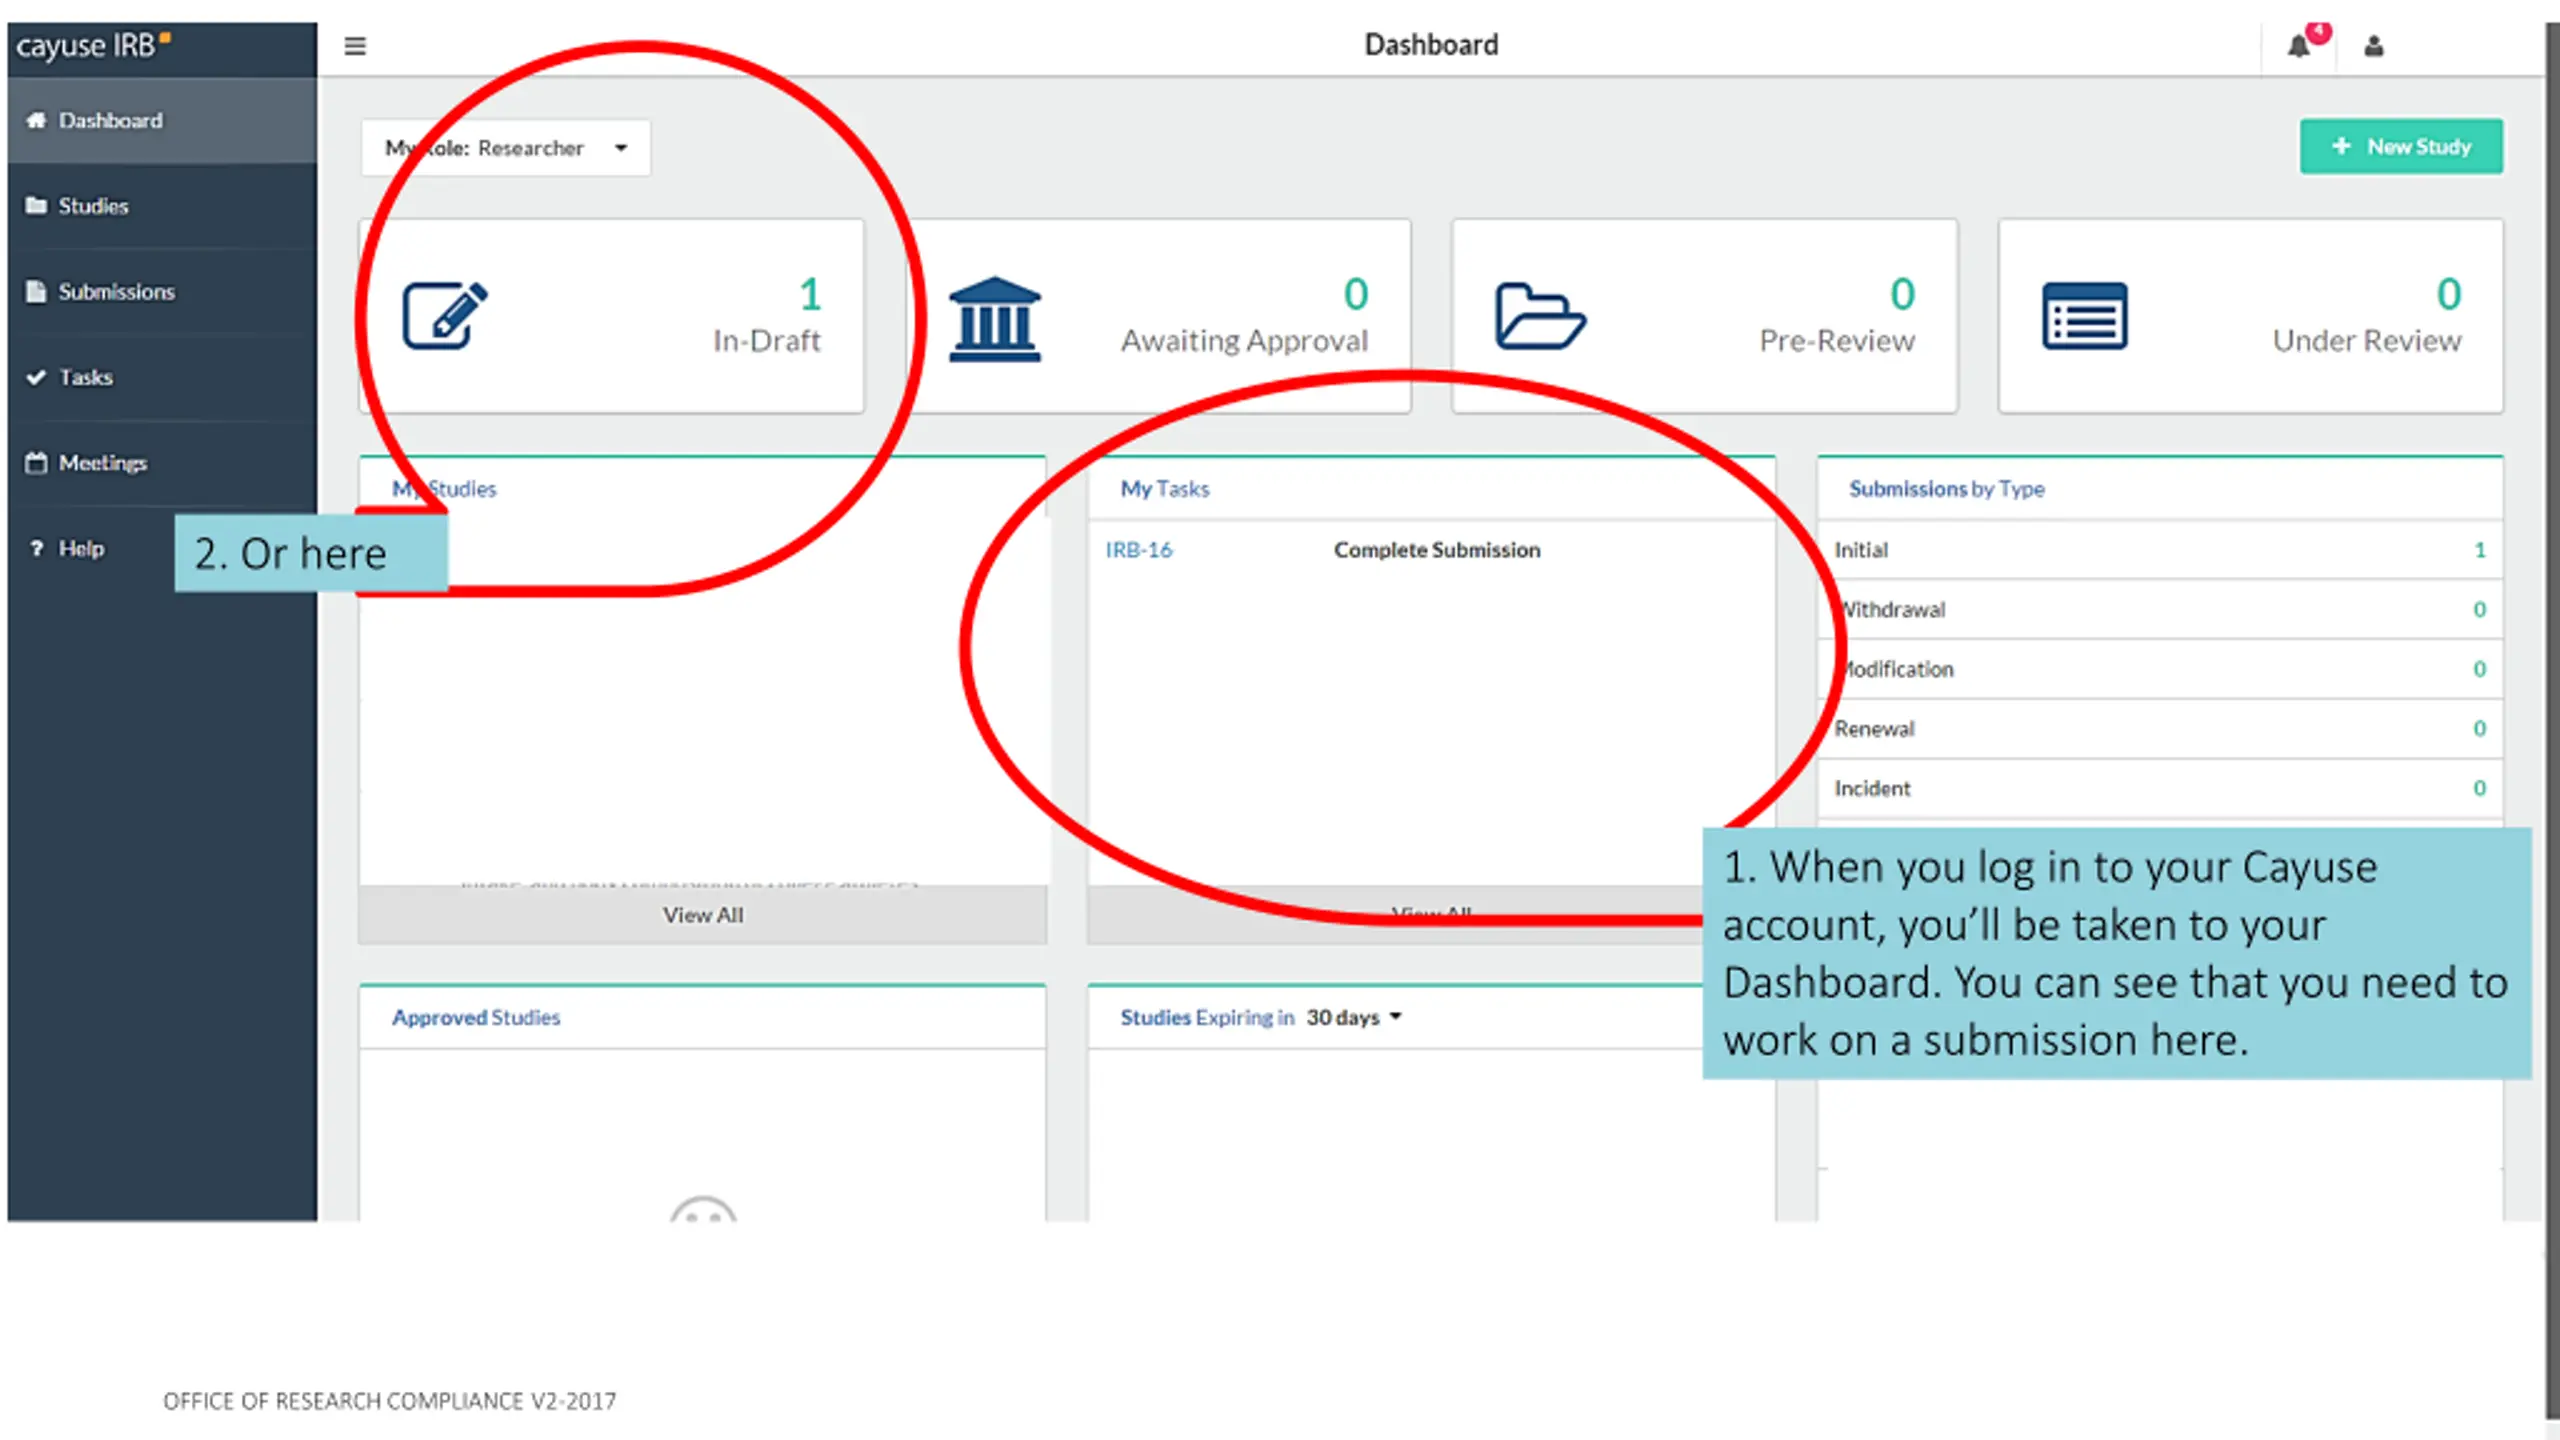Select the Complete Submission task
Image resolution: width=2560 pixels, height=1440 pixels.
[x=1437, y=549]
